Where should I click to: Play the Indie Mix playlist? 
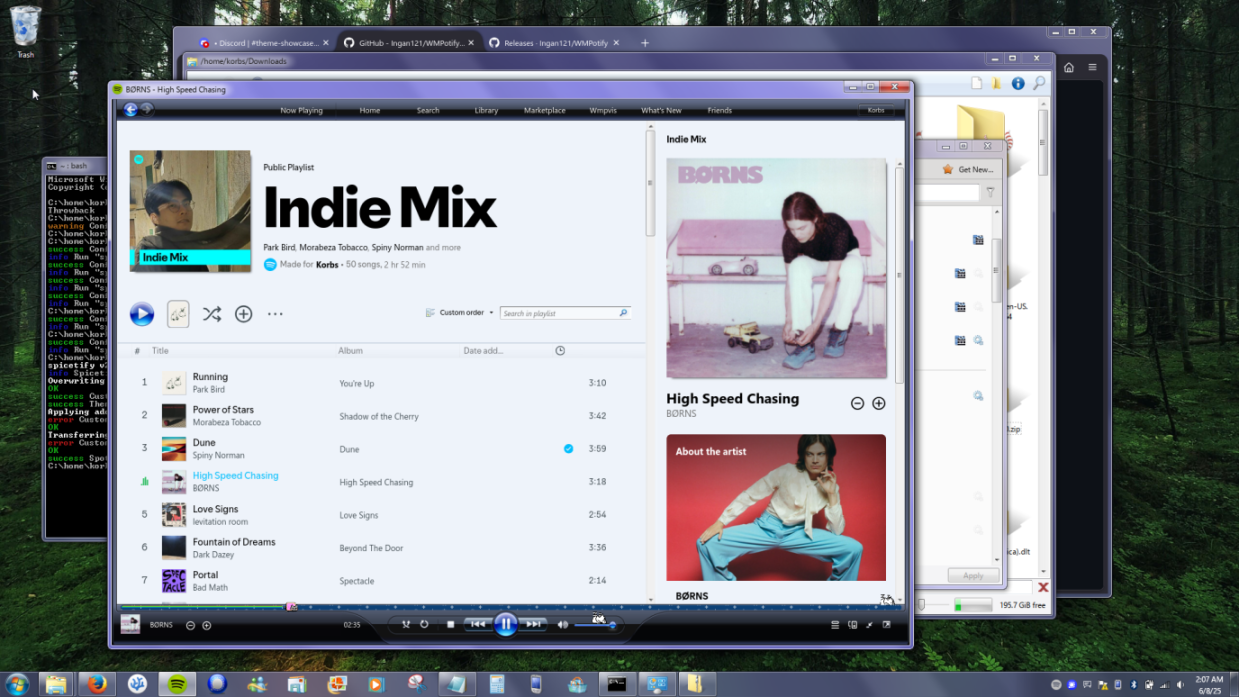(x=142, y=314)
